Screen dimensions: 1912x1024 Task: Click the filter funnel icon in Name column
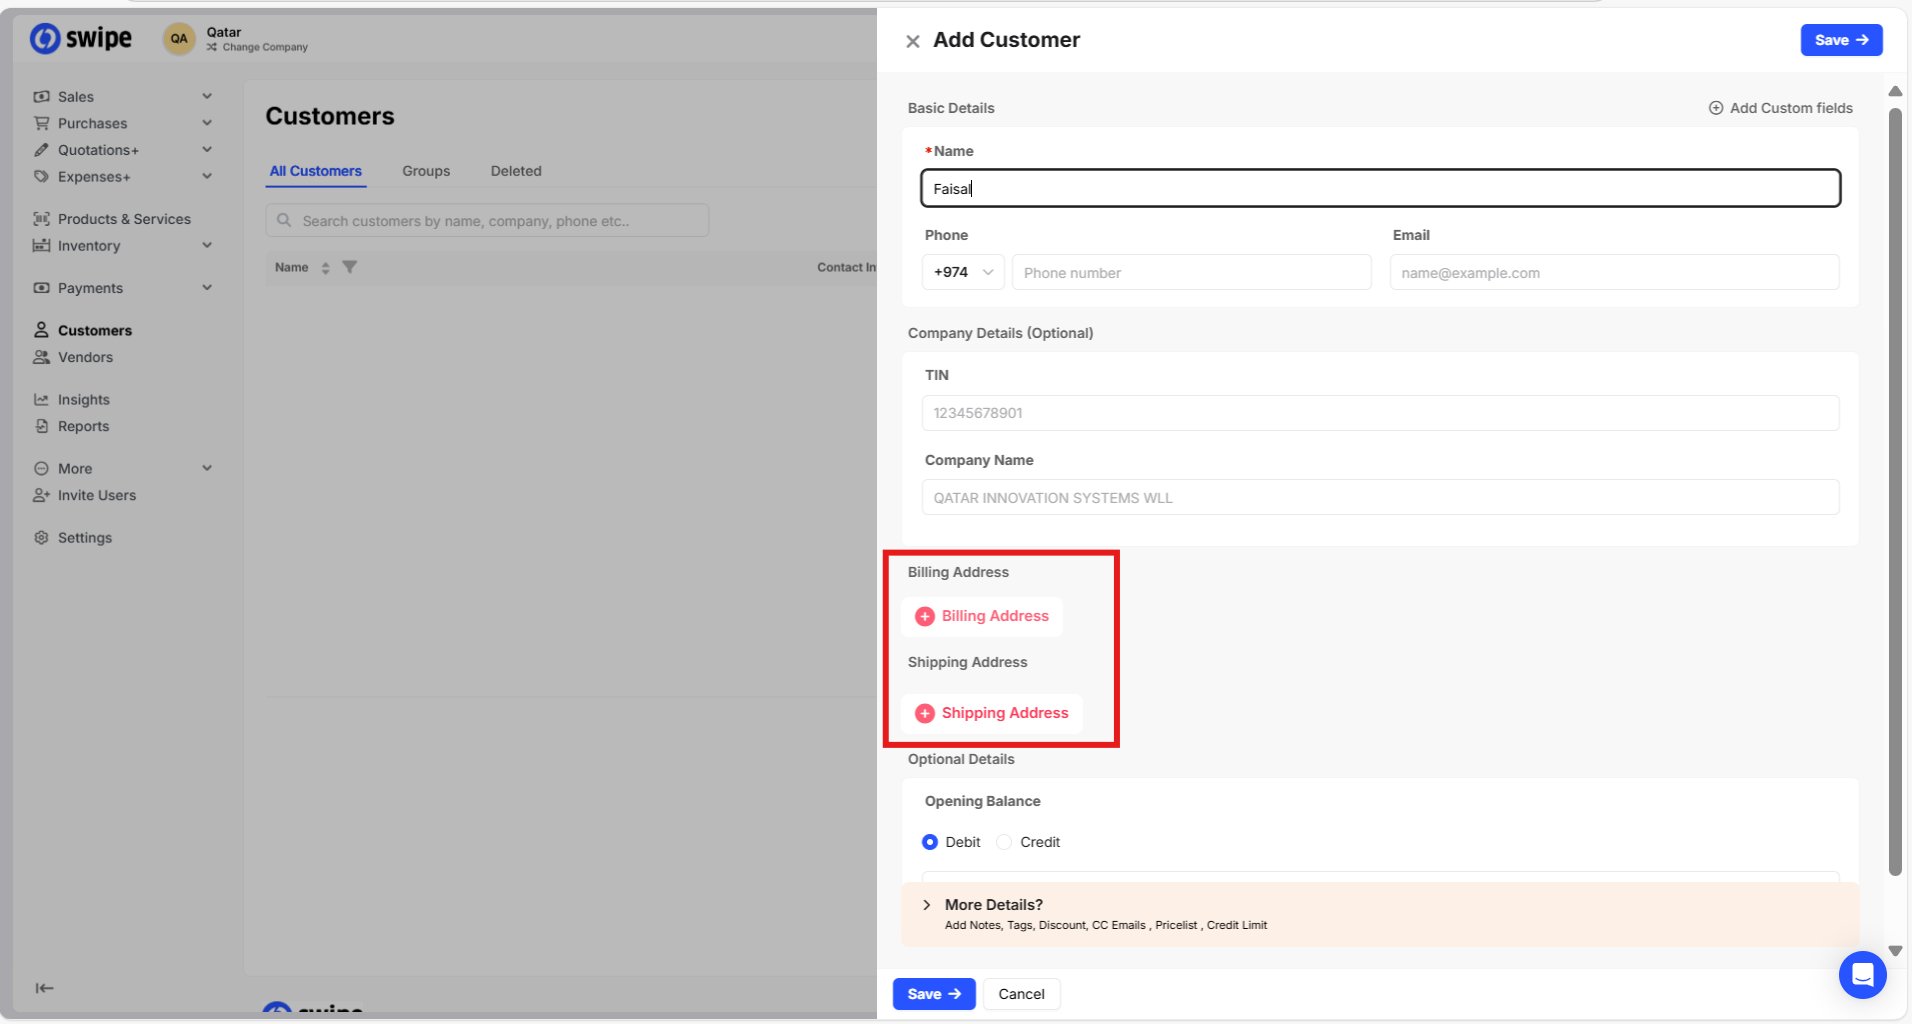[350, 267]
